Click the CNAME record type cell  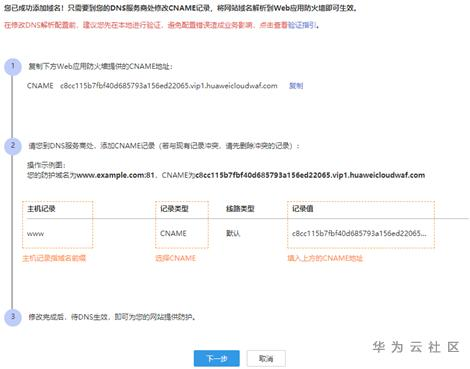coord(173,233)
